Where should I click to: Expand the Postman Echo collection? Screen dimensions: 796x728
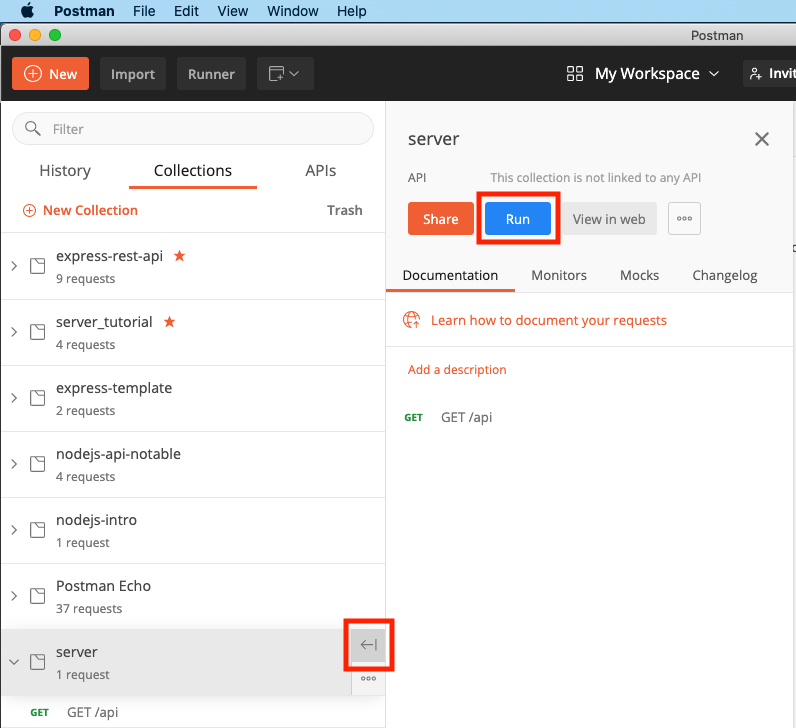[x=14, y=596]
